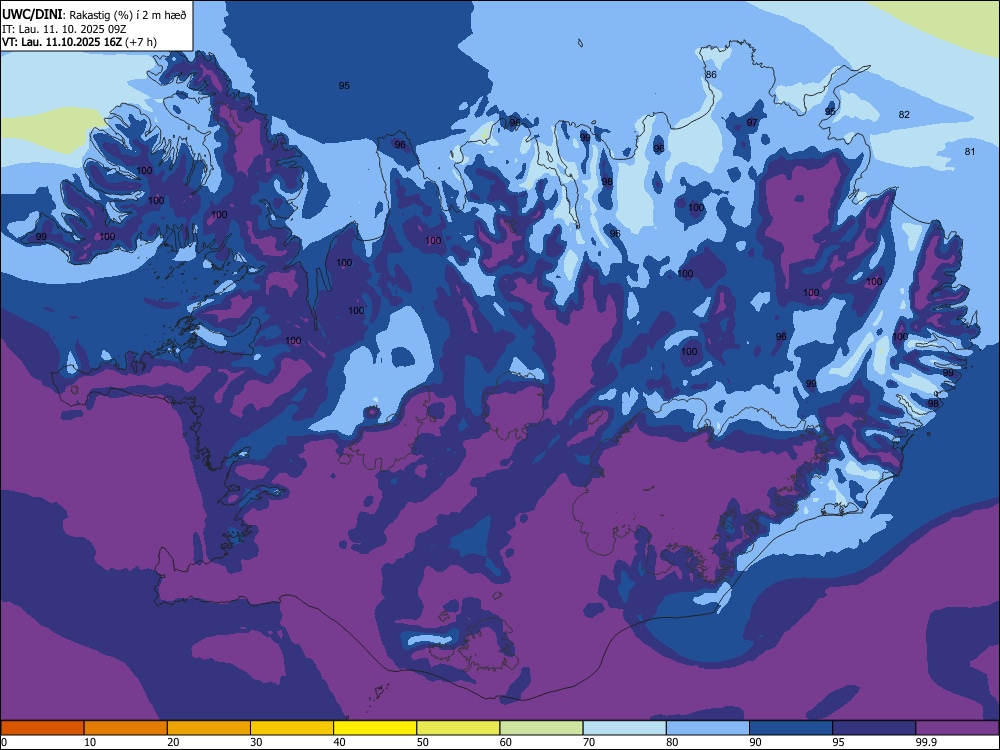The image size is (1000, 750).
Task: Click the title text 'UWC/DINI: Rakastig (%) í 2 m hæð'
Action: click(94, 14)
